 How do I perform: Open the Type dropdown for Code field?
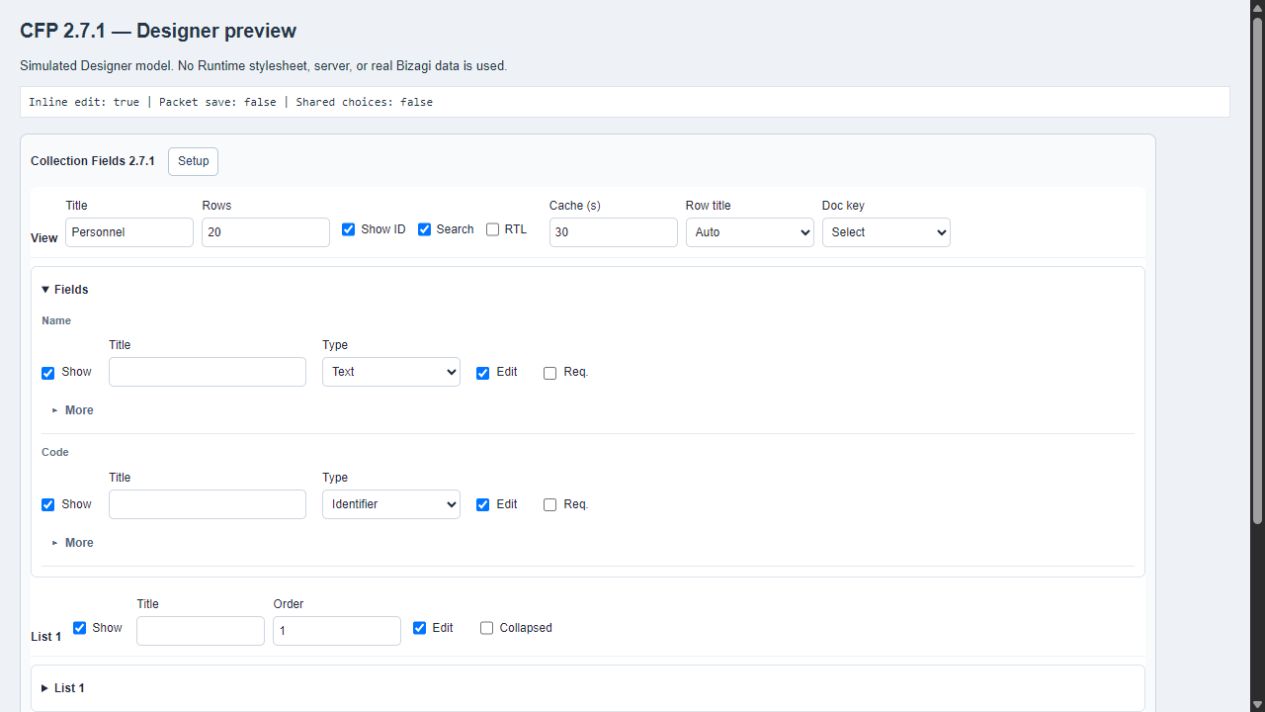391,505
